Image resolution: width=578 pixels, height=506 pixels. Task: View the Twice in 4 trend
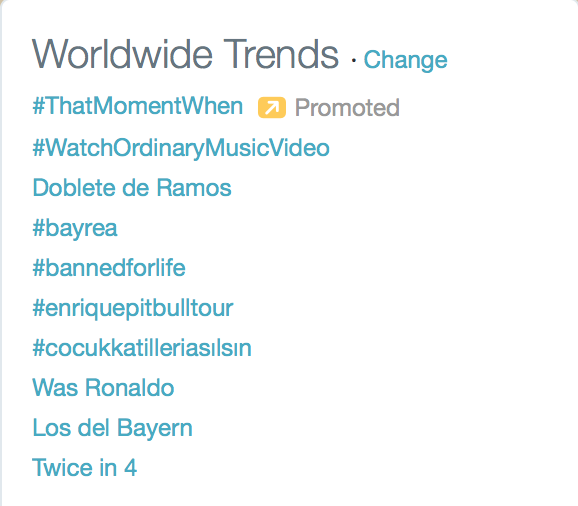coord(84,468)
